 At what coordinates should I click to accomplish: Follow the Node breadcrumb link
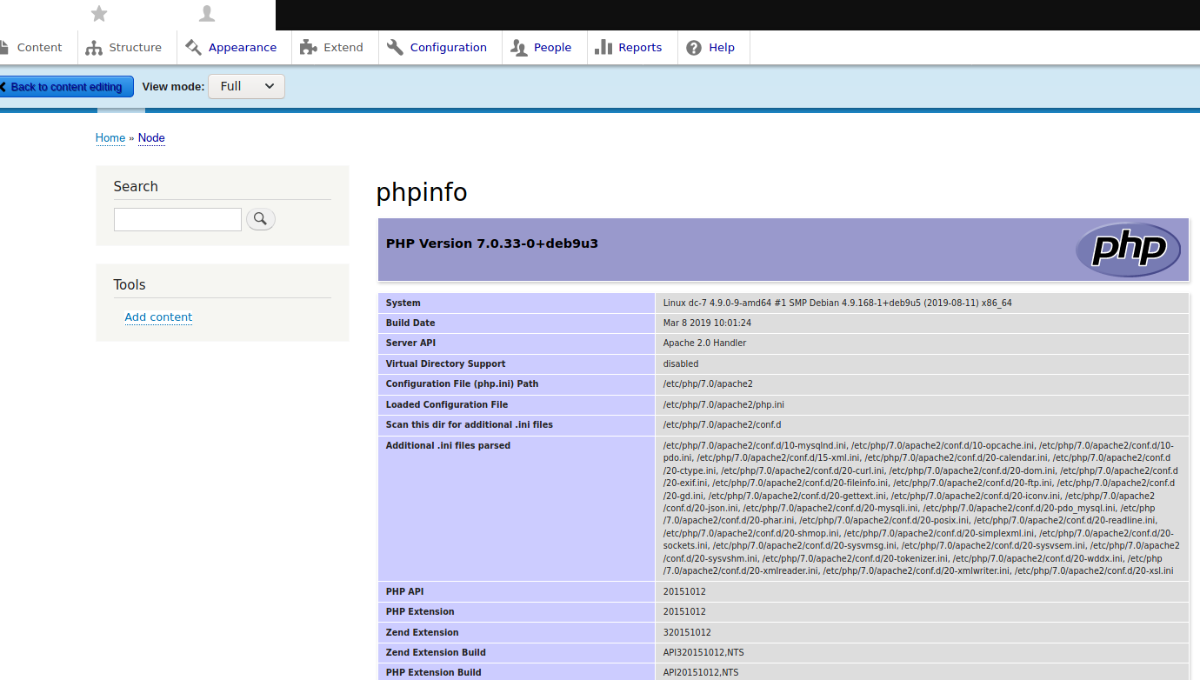point(151,138)
